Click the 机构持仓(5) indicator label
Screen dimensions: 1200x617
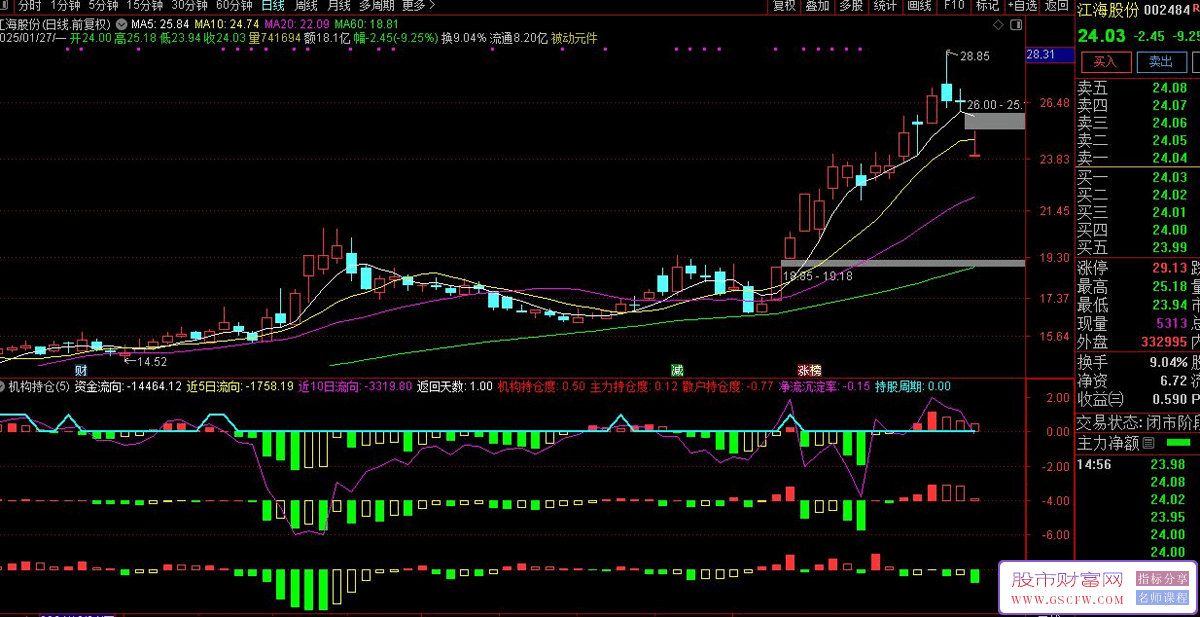click(x=38, y=386)
